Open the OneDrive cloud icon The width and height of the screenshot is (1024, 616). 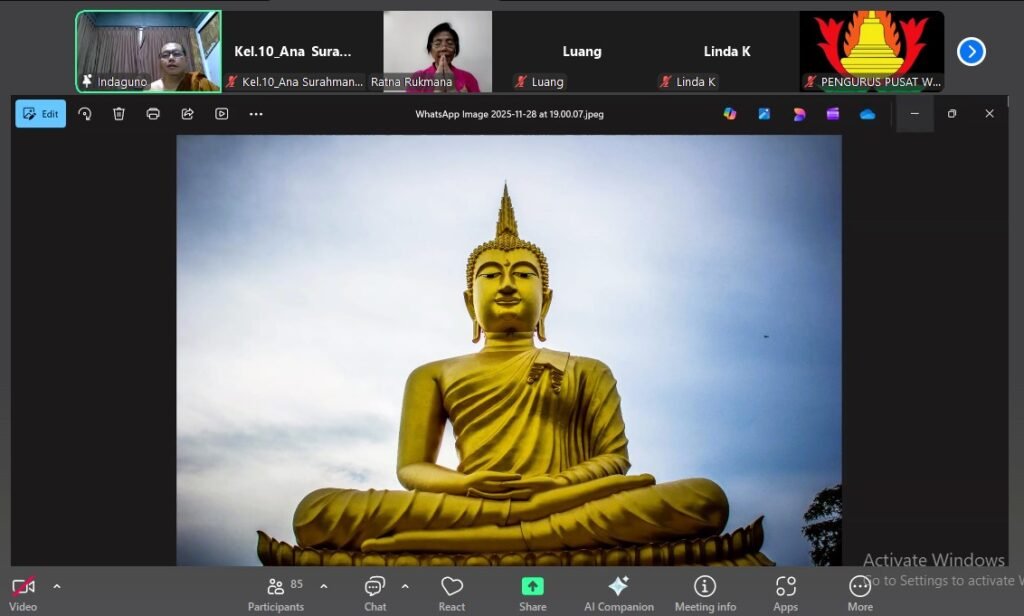[x=867, y=114]
